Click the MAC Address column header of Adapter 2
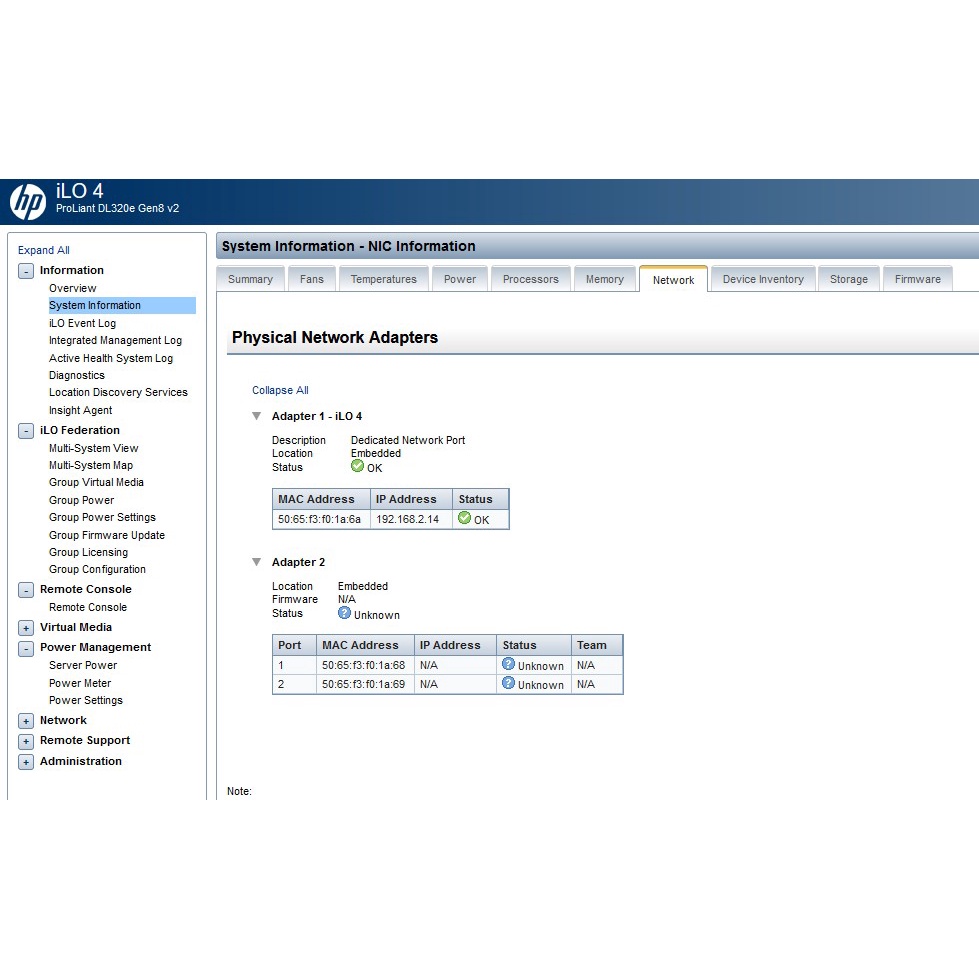 click(360, 645)
